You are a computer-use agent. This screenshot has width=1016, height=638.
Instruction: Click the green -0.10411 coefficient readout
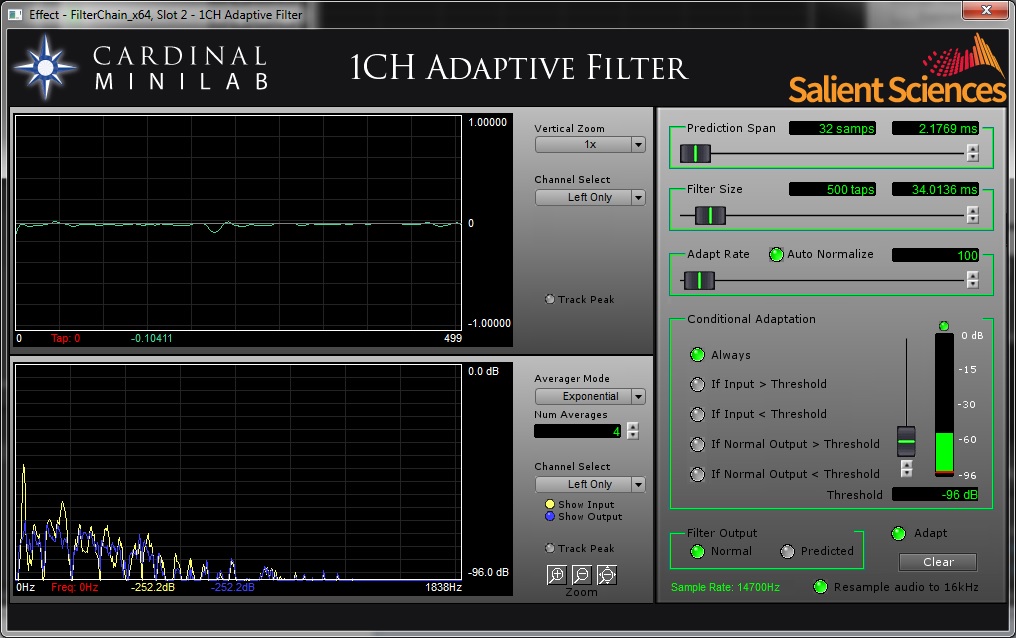pos(152,338)
